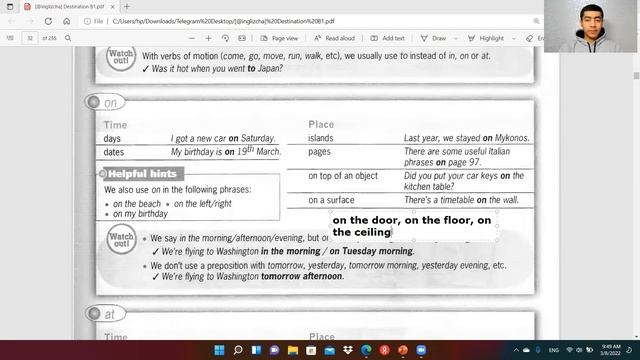The width and height of the screenshot is (640, 360).
Task: Open the tab actions menu icon
Action: pyautogui.click(x=10, y=7)
